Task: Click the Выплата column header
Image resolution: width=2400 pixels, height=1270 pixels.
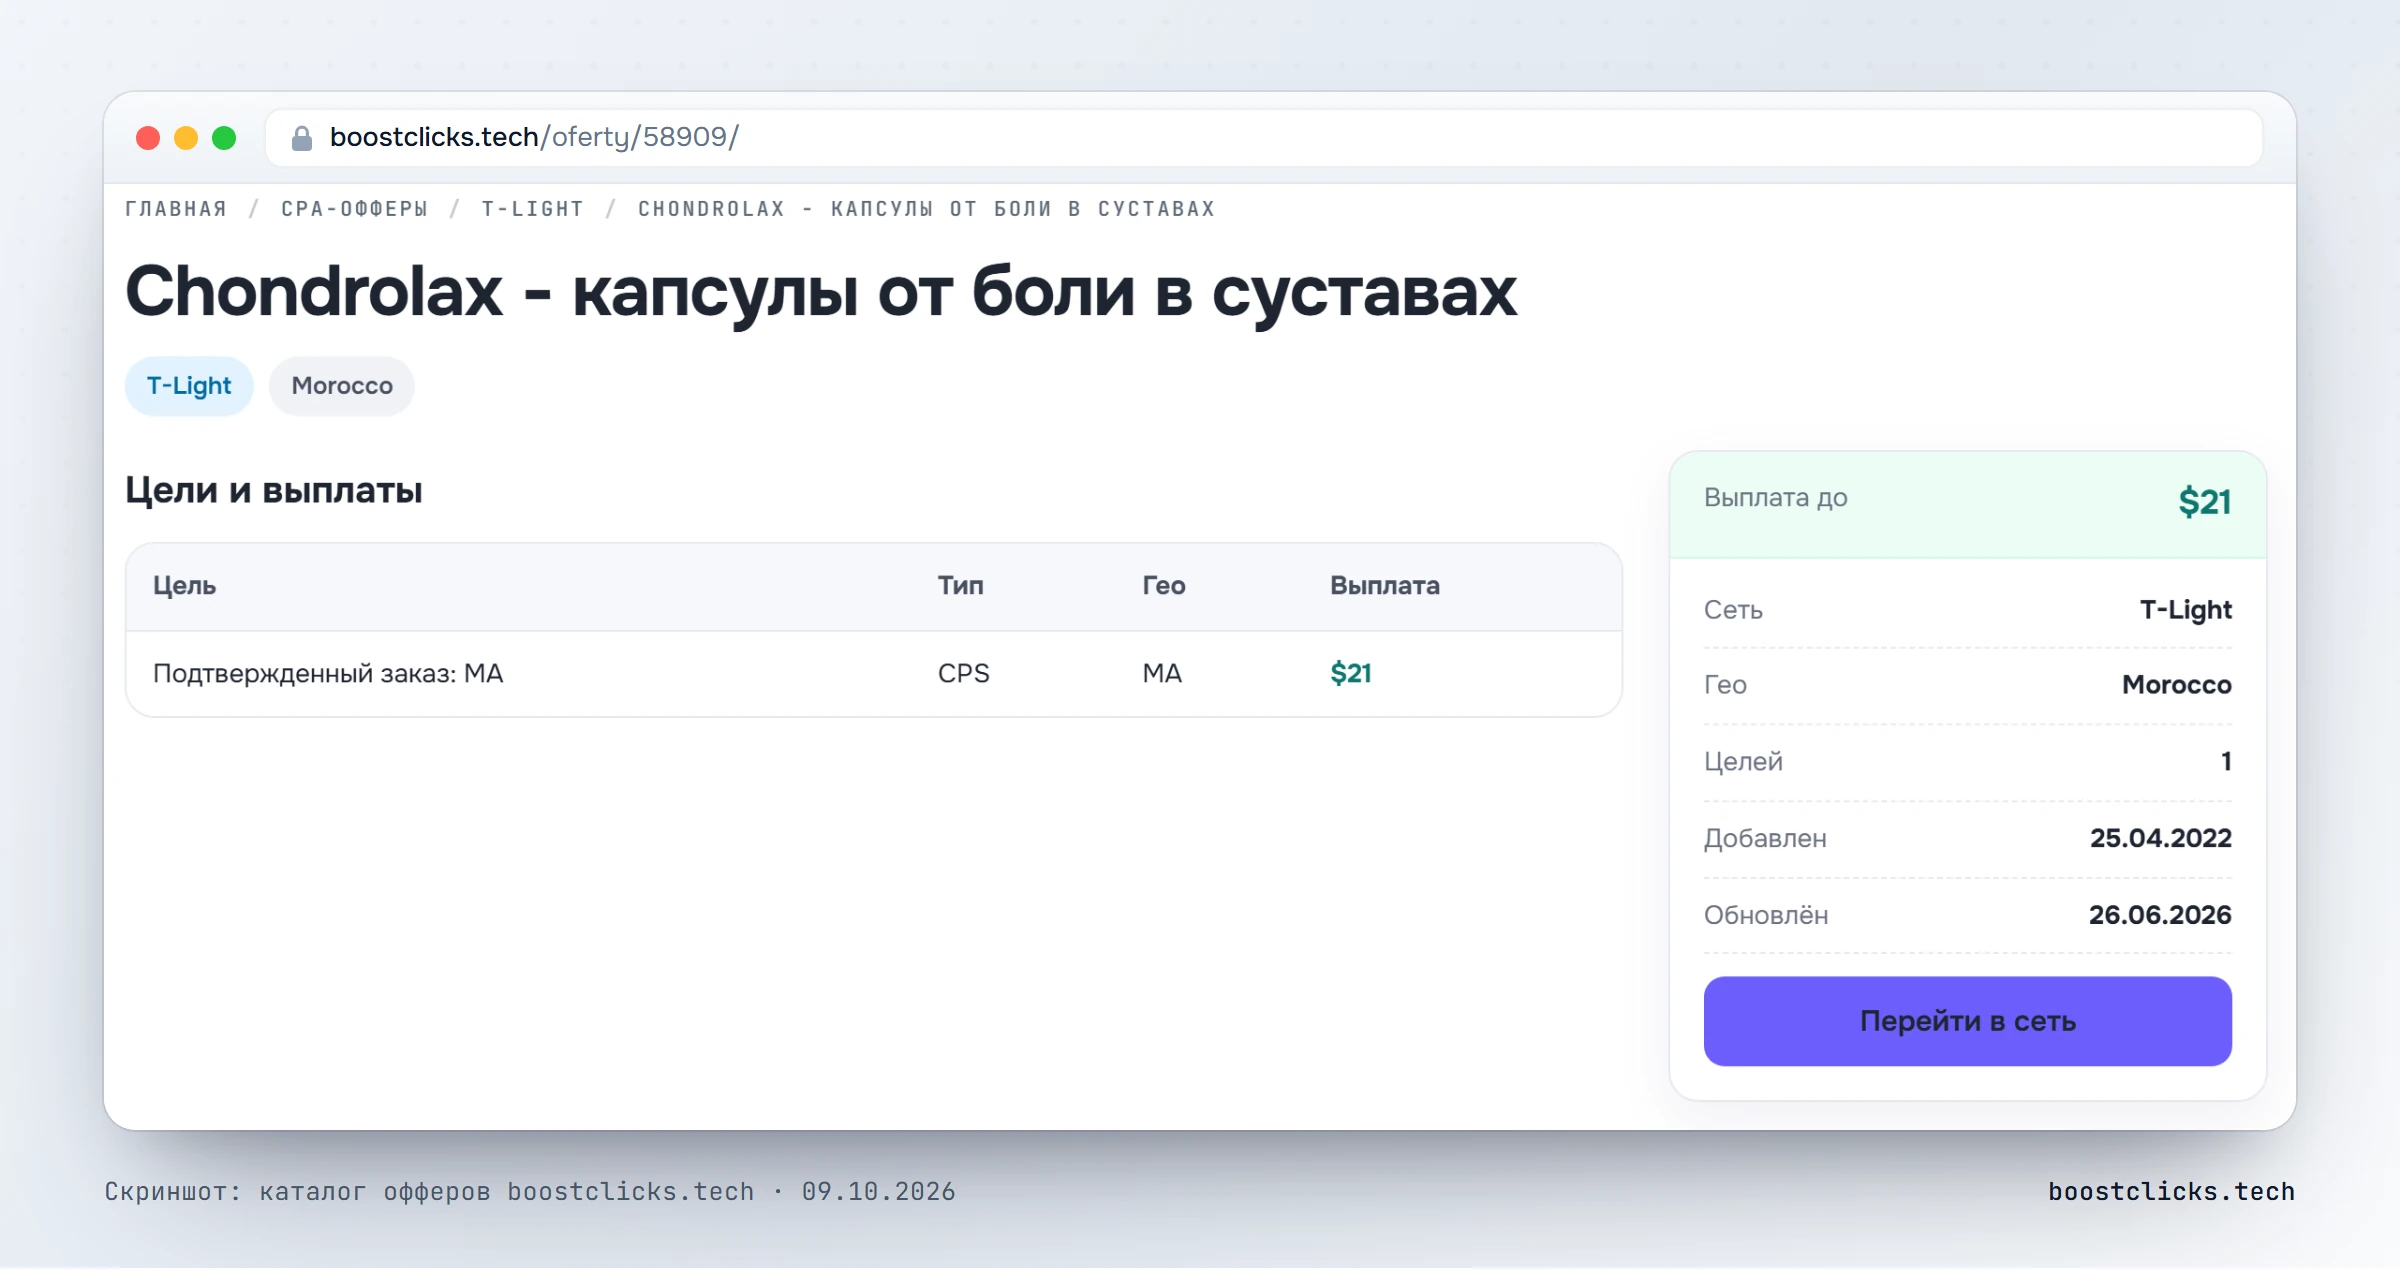Action: tap(1384, 586)
